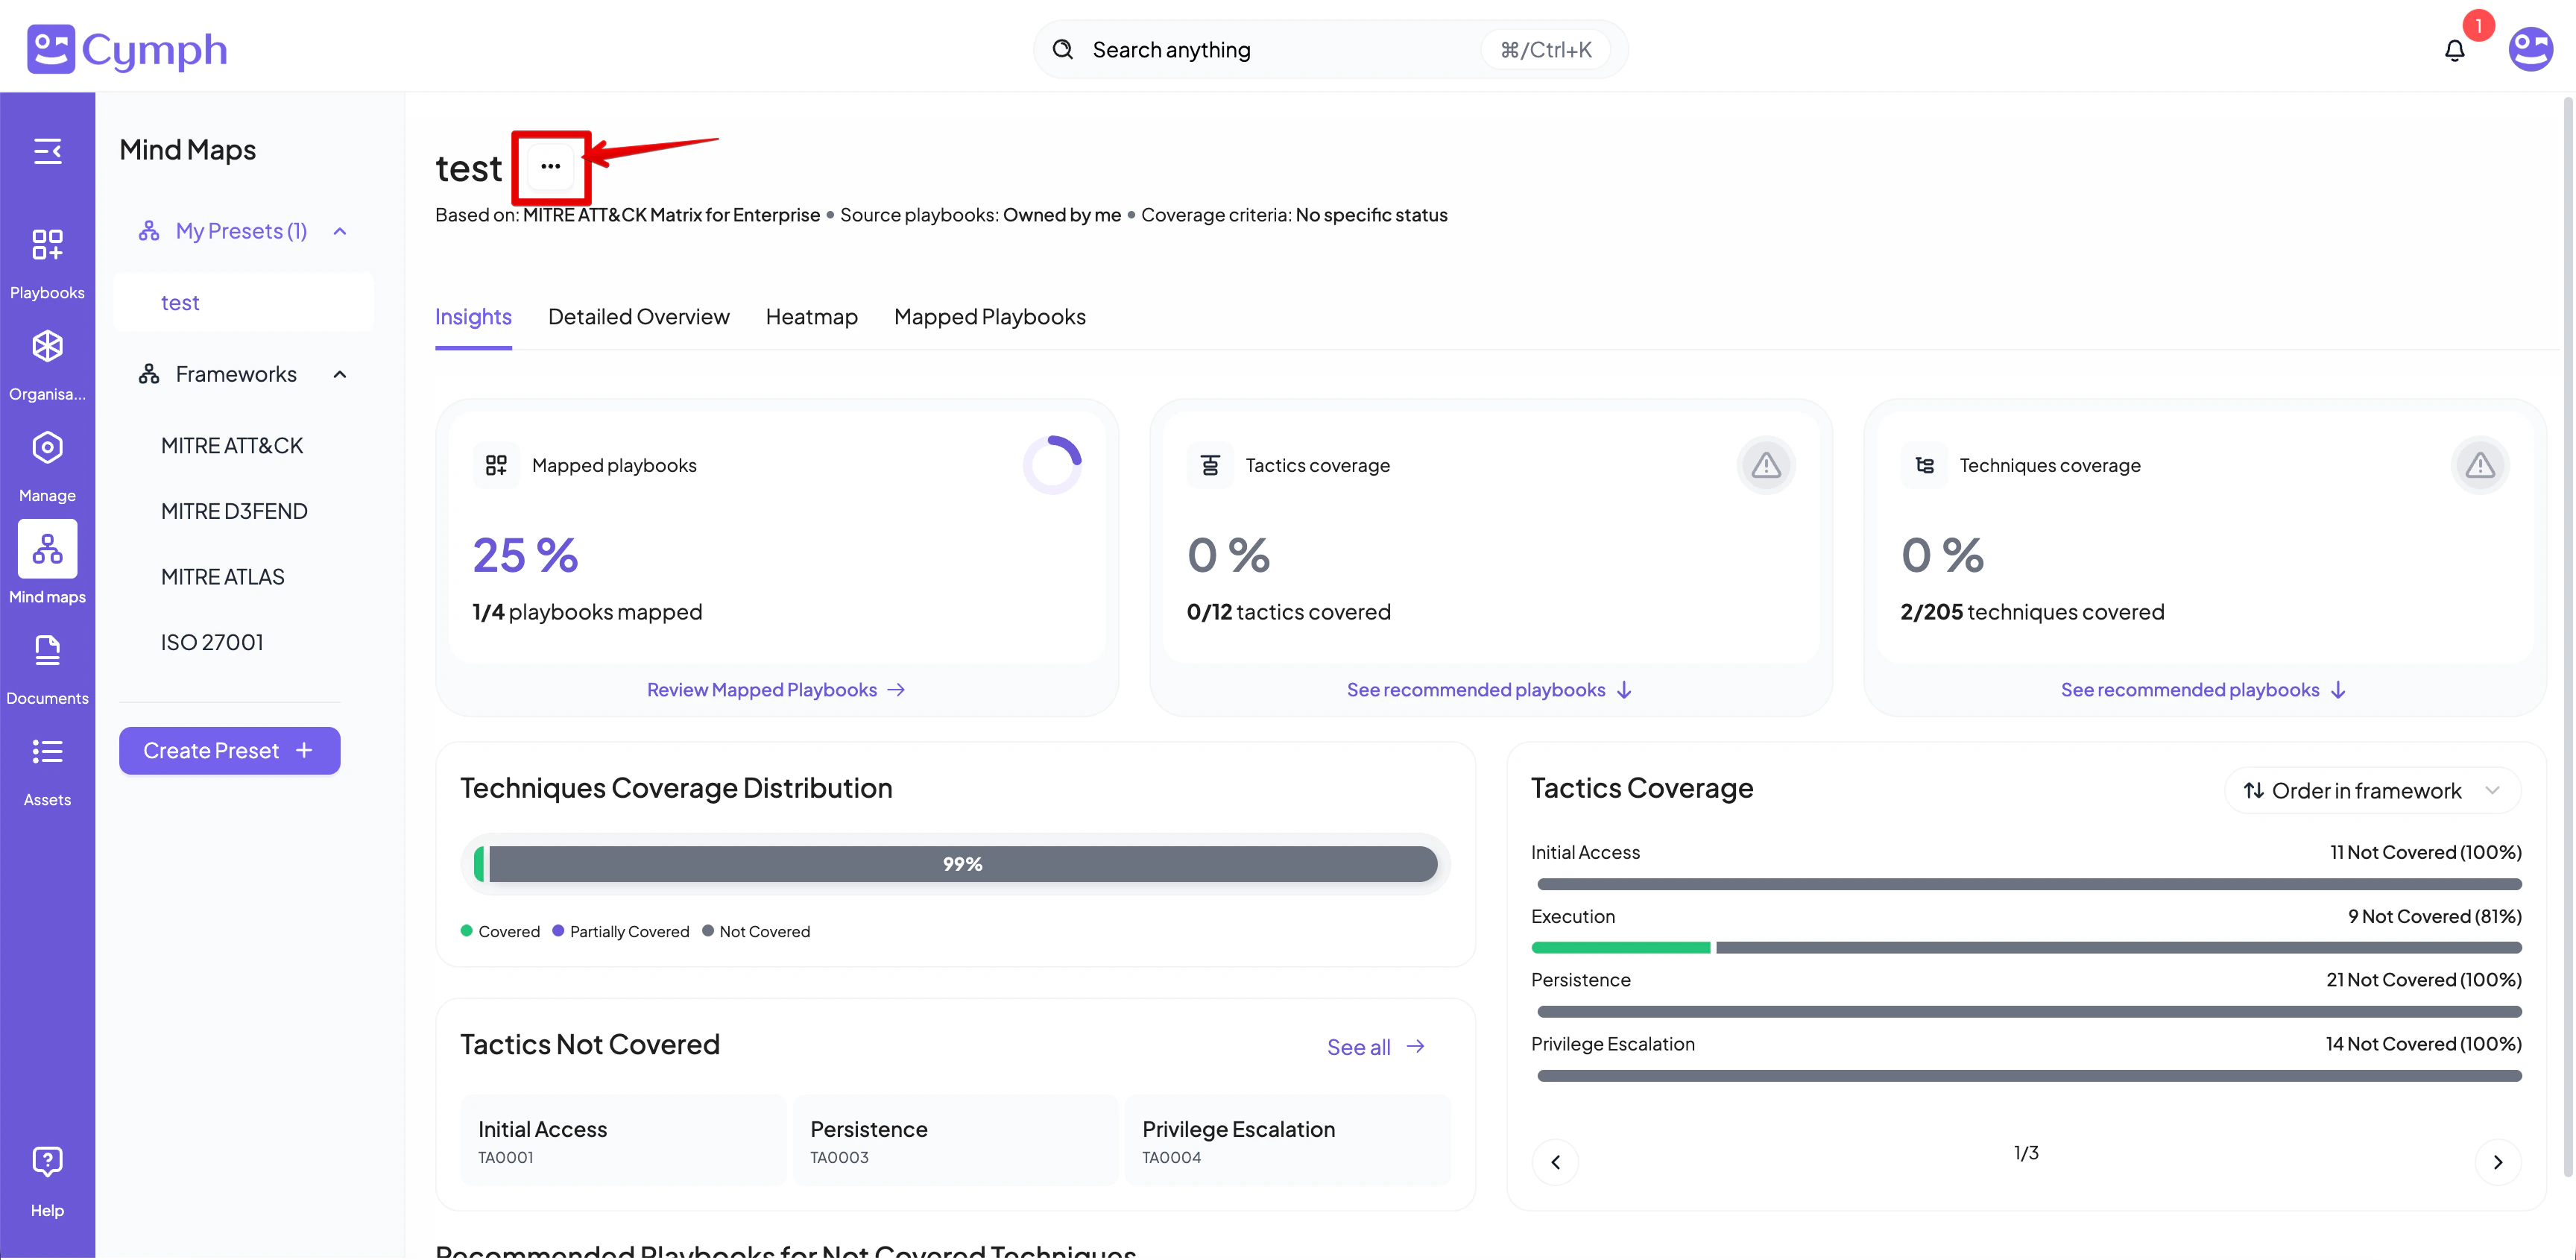Click the Persistence coverage progress bar
Screen dimensions: 2576x1260
(x=2029, y=1012)
